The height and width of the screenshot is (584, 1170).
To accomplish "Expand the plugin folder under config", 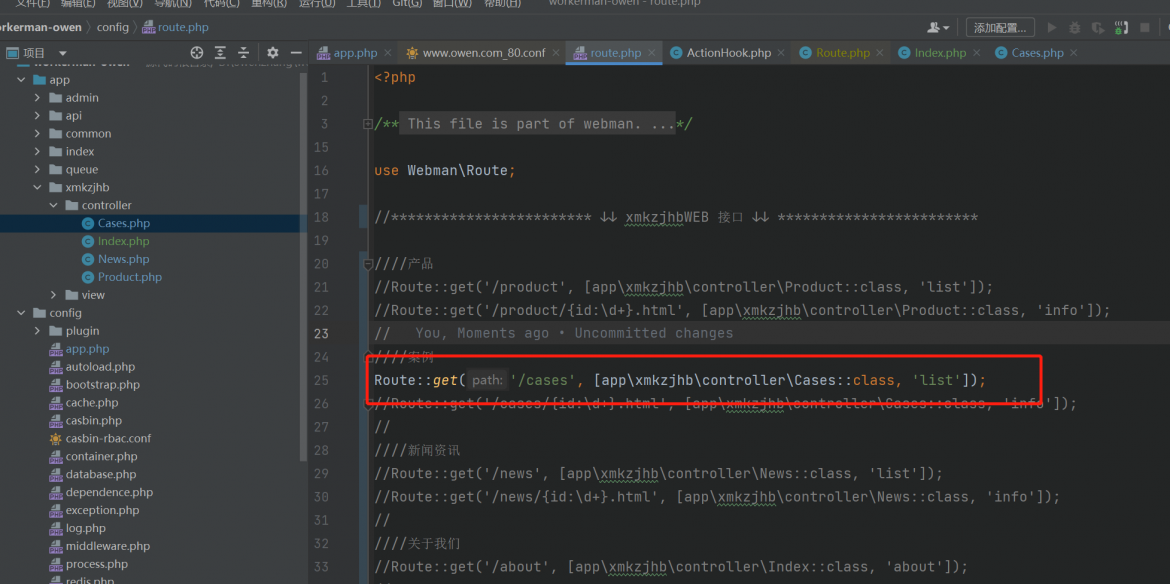I will (37, 330).
